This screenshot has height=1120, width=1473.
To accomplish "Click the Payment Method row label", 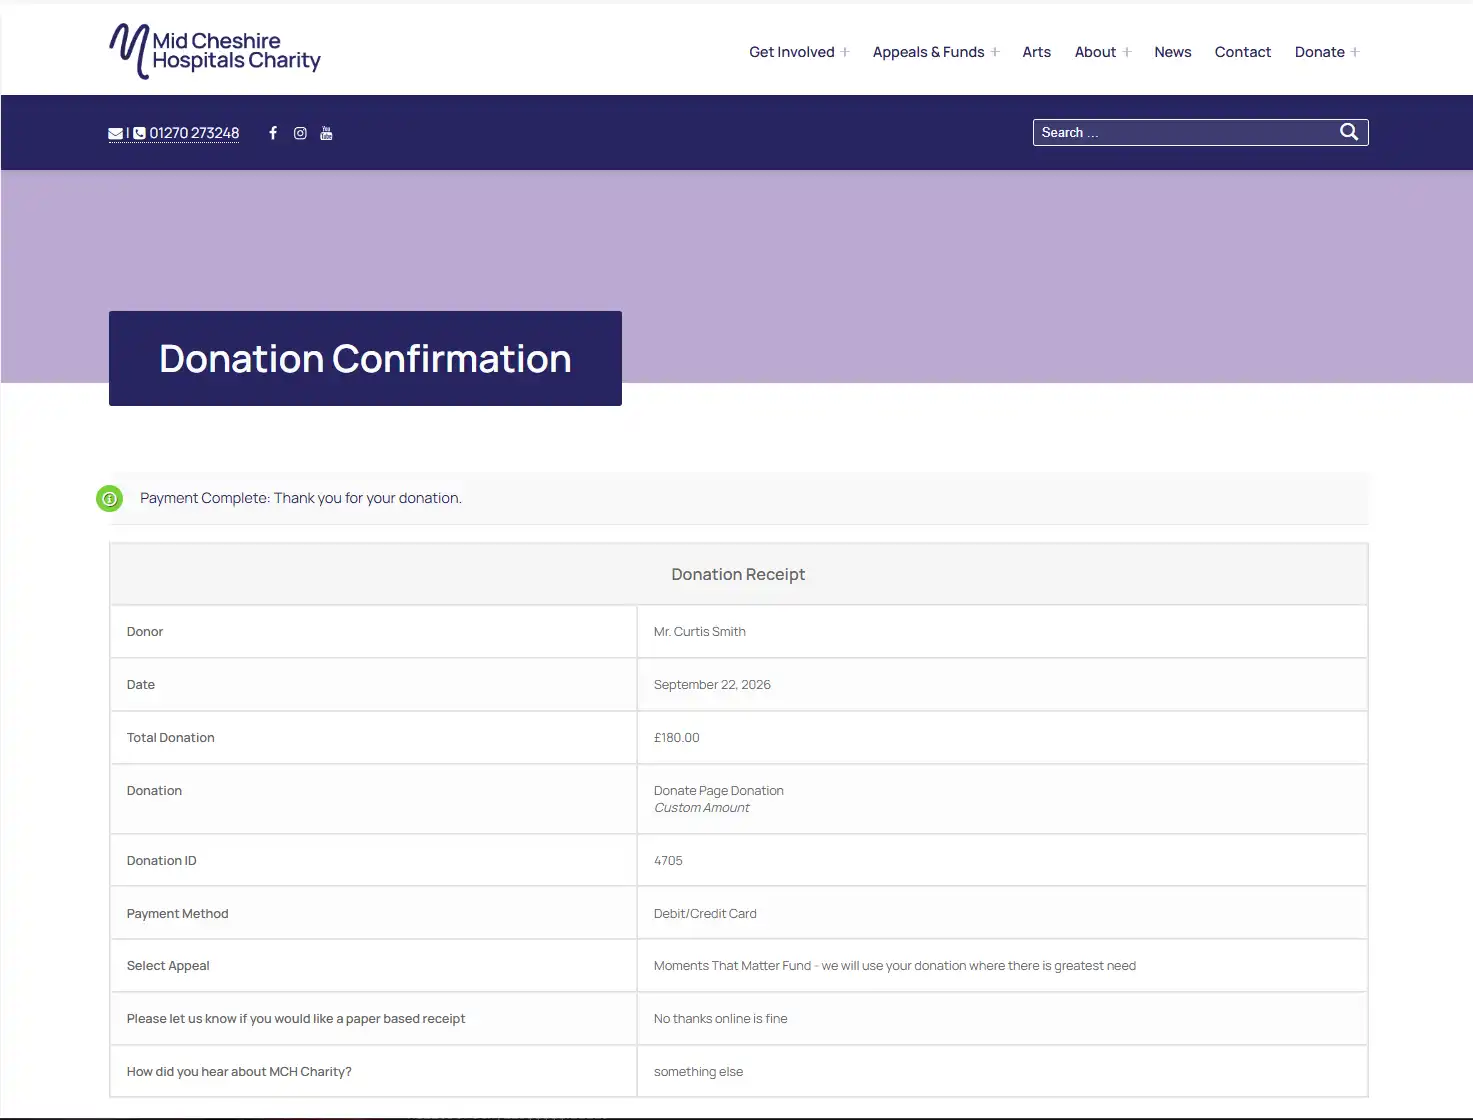I will 178,914.
